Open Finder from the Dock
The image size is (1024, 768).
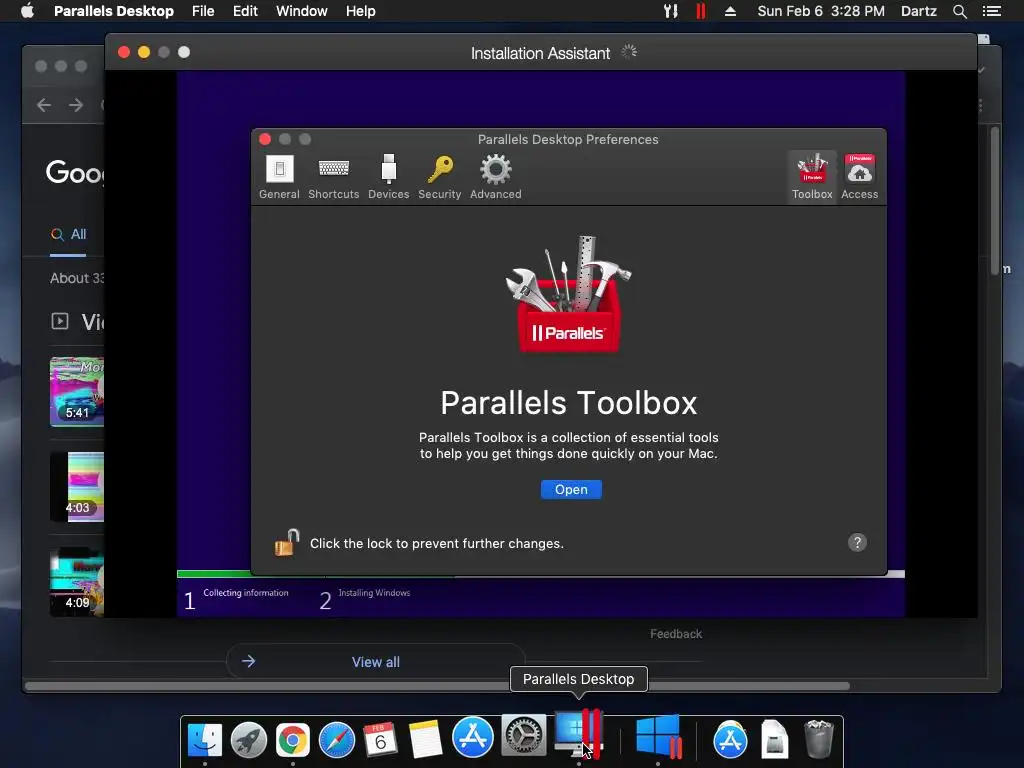(204, 739)
